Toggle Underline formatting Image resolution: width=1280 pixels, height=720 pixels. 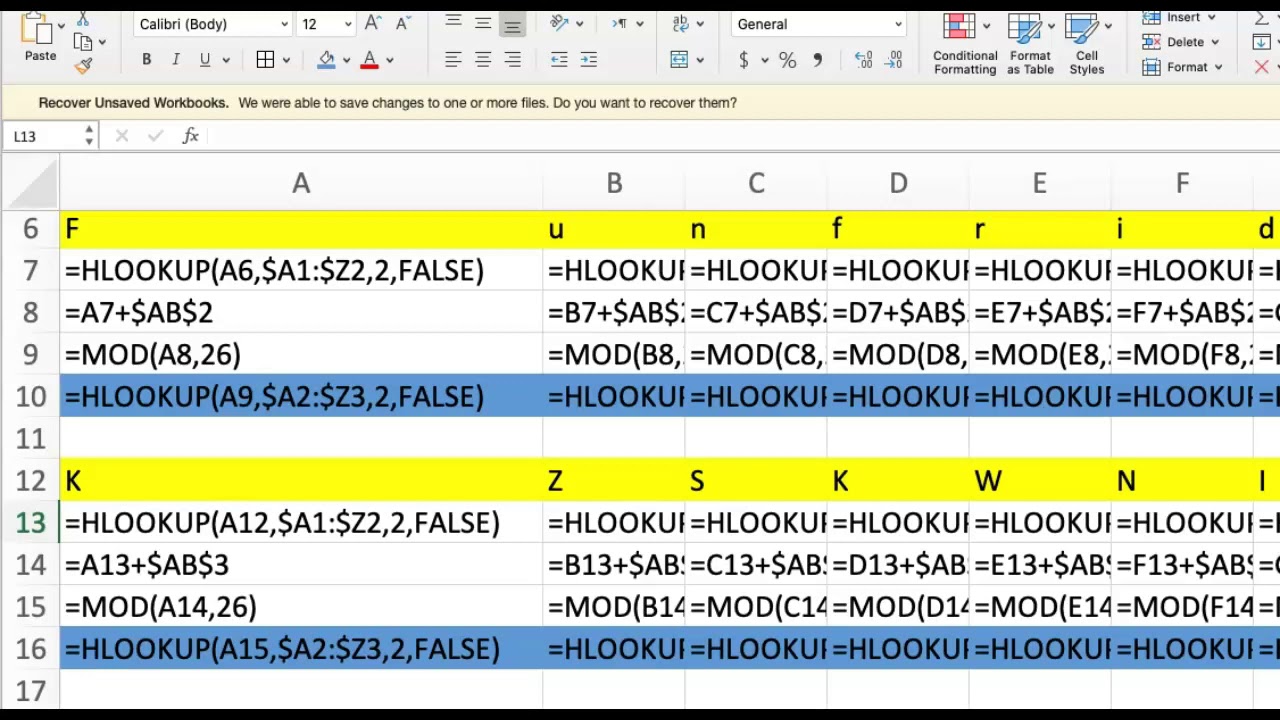coord(205,60)
